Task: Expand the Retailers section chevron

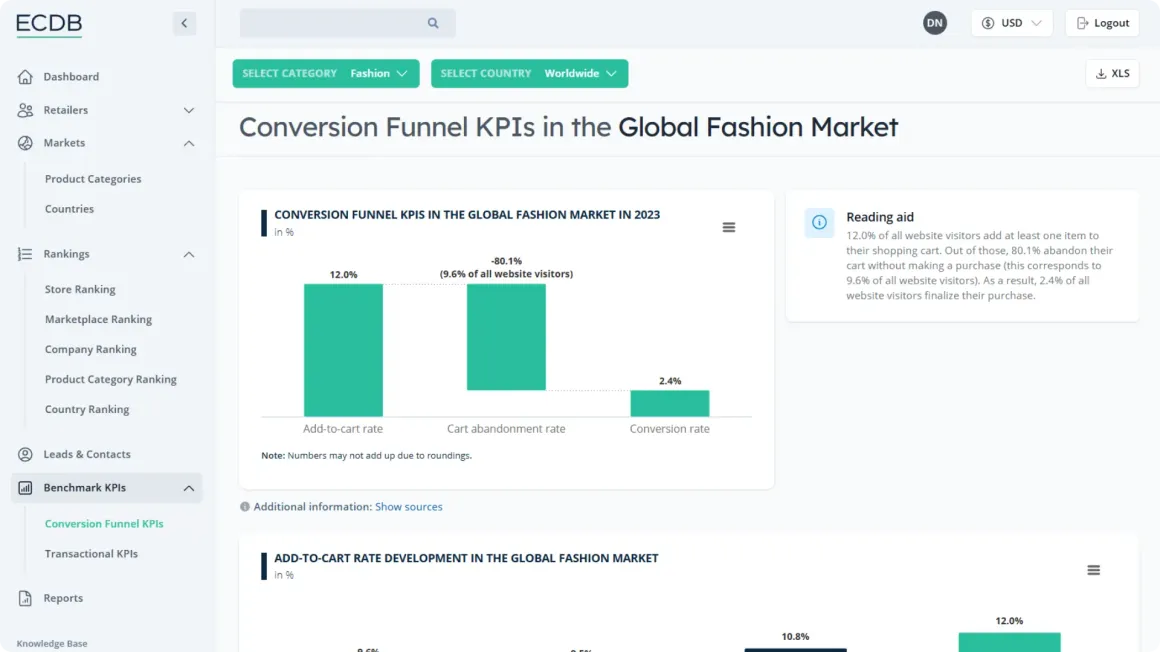Action: coord(189,110)
